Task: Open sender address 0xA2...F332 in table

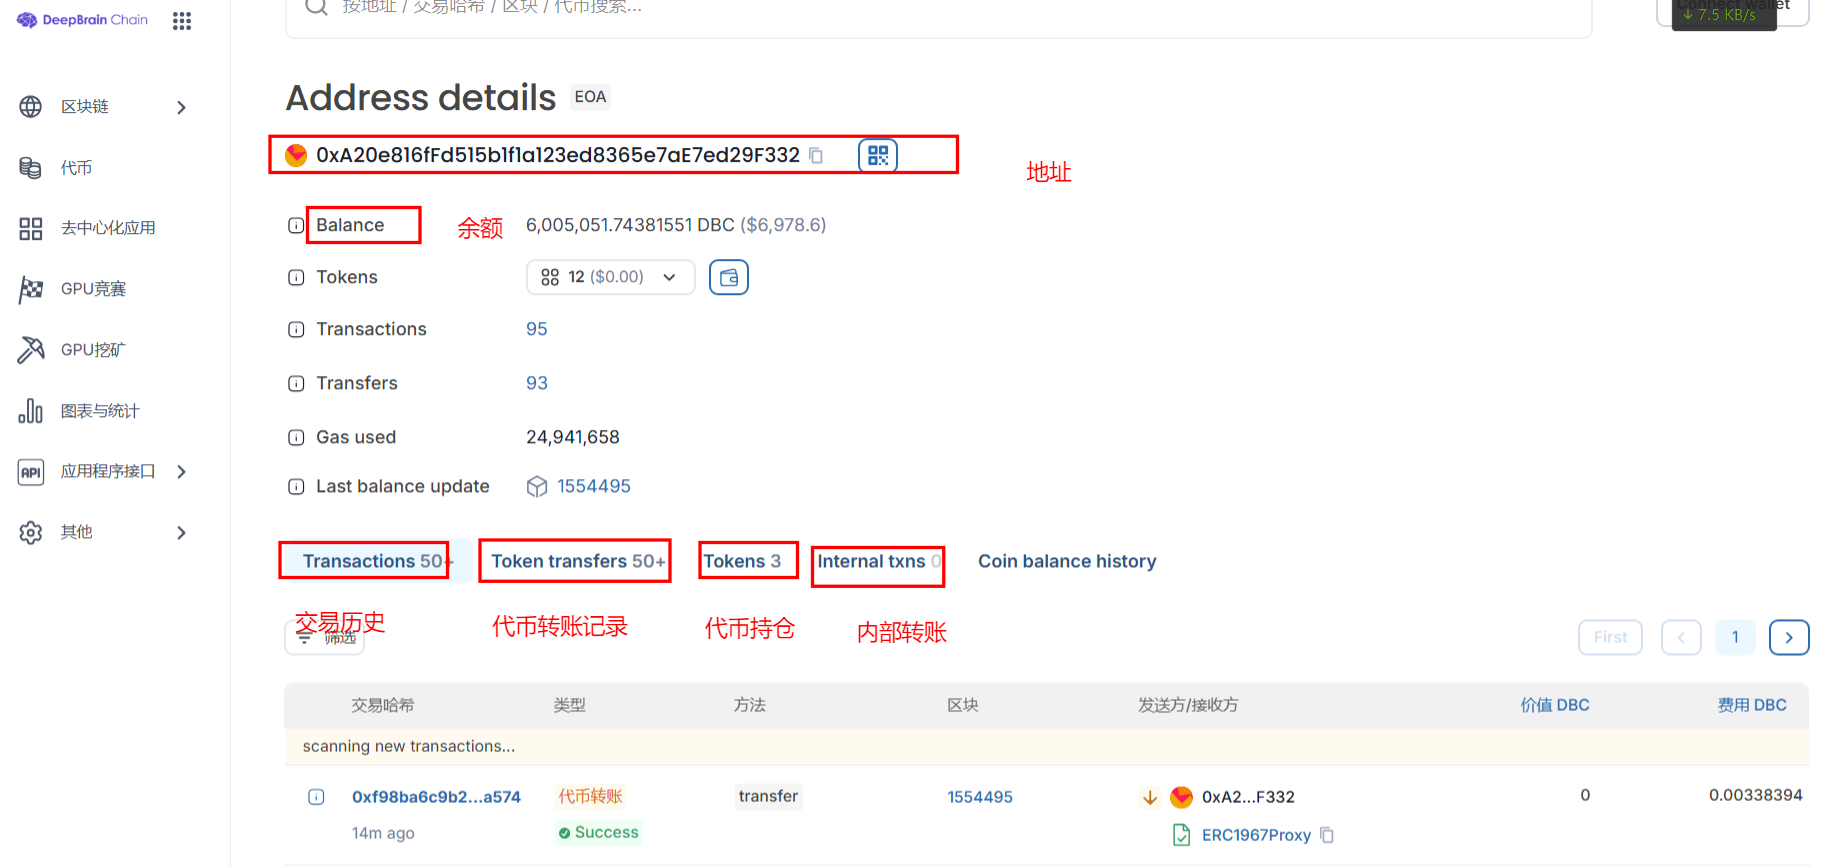Action: [x=1248, y=797]
